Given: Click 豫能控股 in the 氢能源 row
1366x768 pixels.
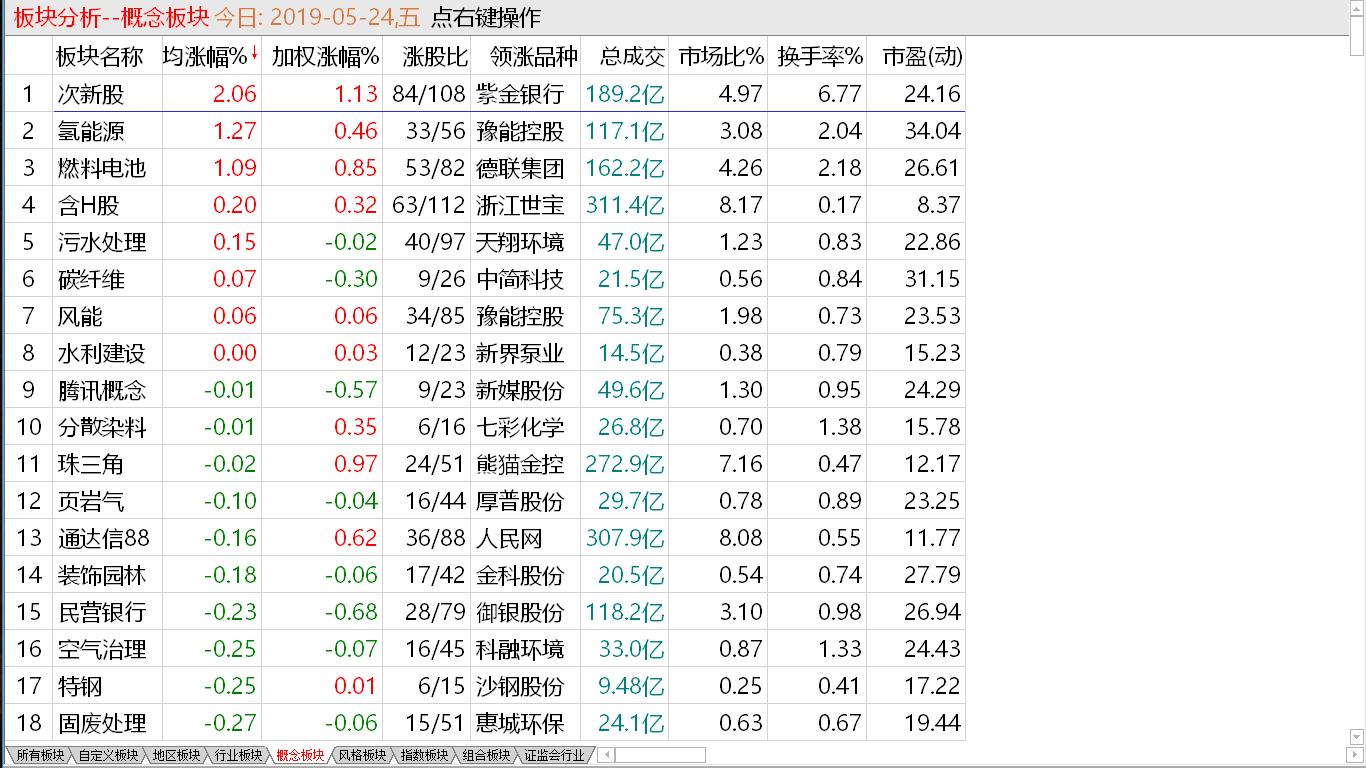Looking at the screenshot, I should 520,131.
